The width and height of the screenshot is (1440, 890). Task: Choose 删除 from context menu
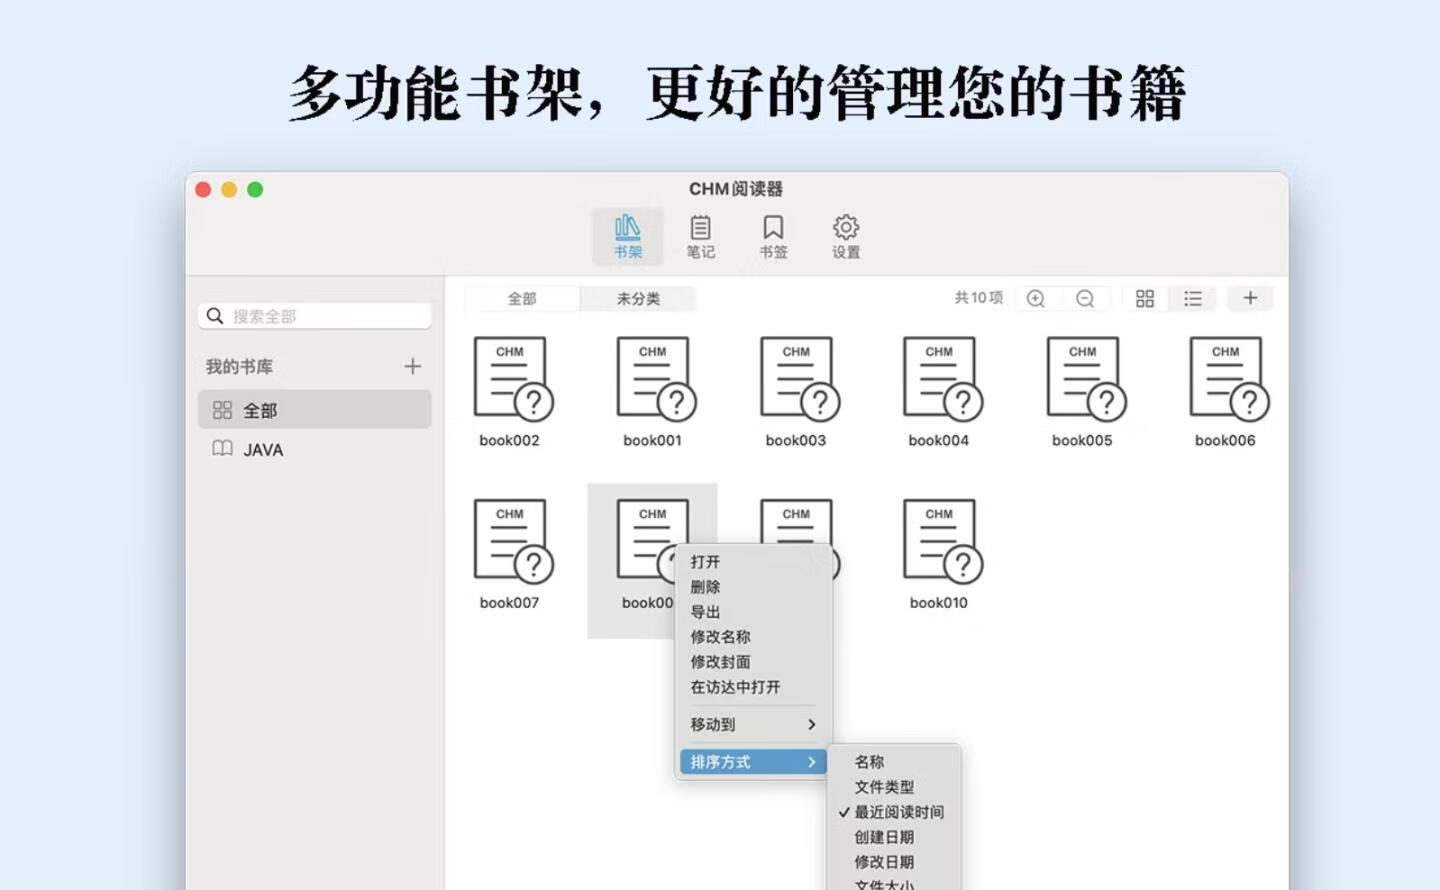pos(705,587)
